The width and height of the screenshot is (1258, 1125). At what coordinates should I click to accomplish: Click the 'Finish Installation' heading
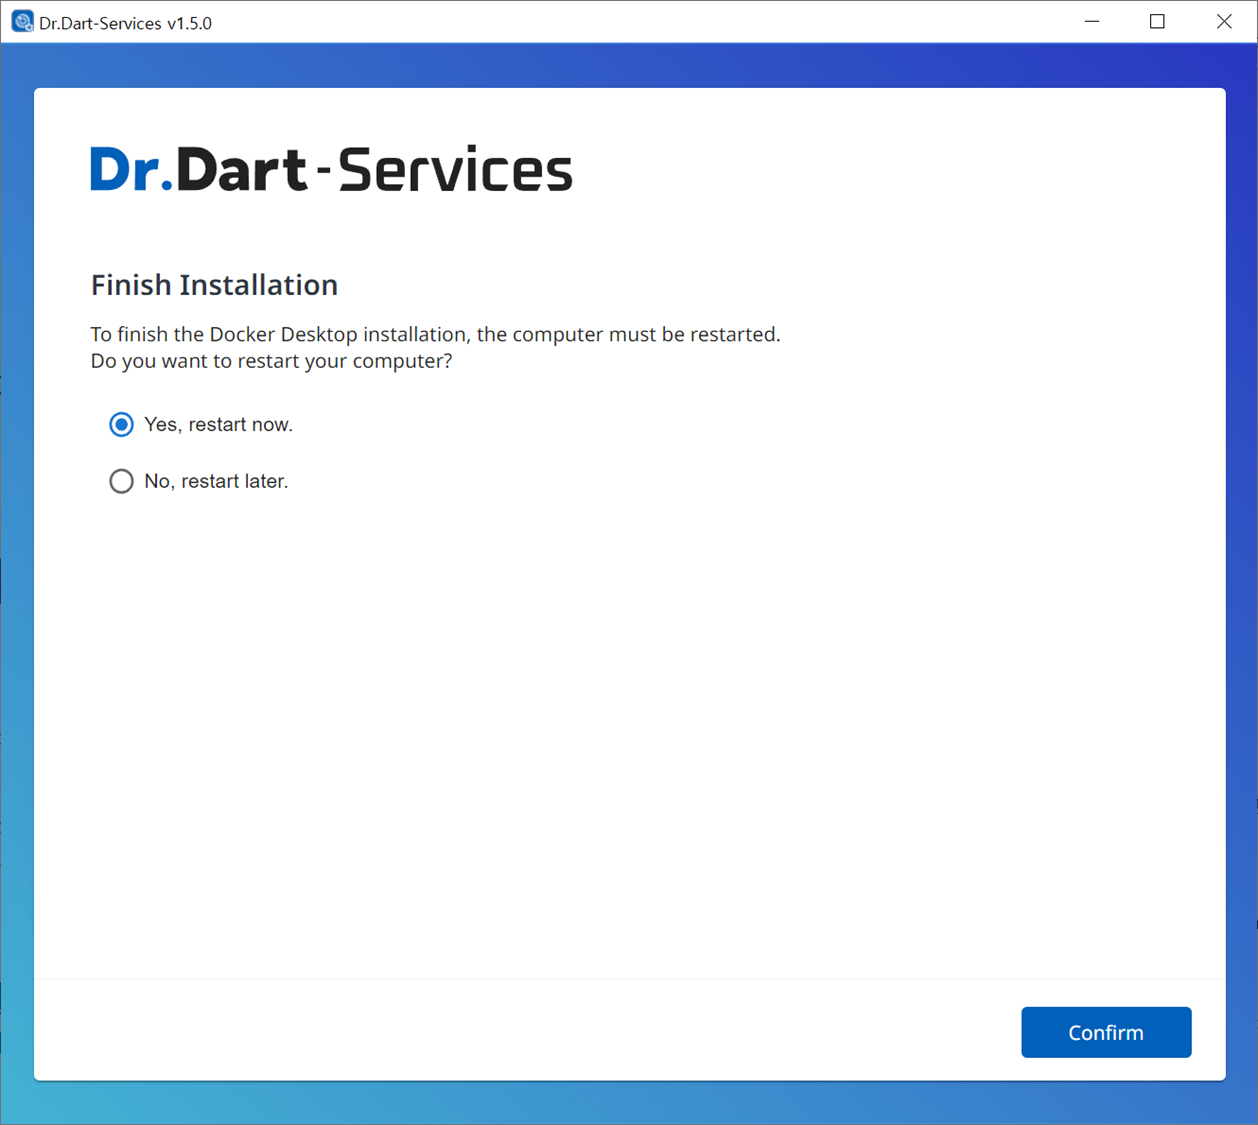click(x=214, y=285)
